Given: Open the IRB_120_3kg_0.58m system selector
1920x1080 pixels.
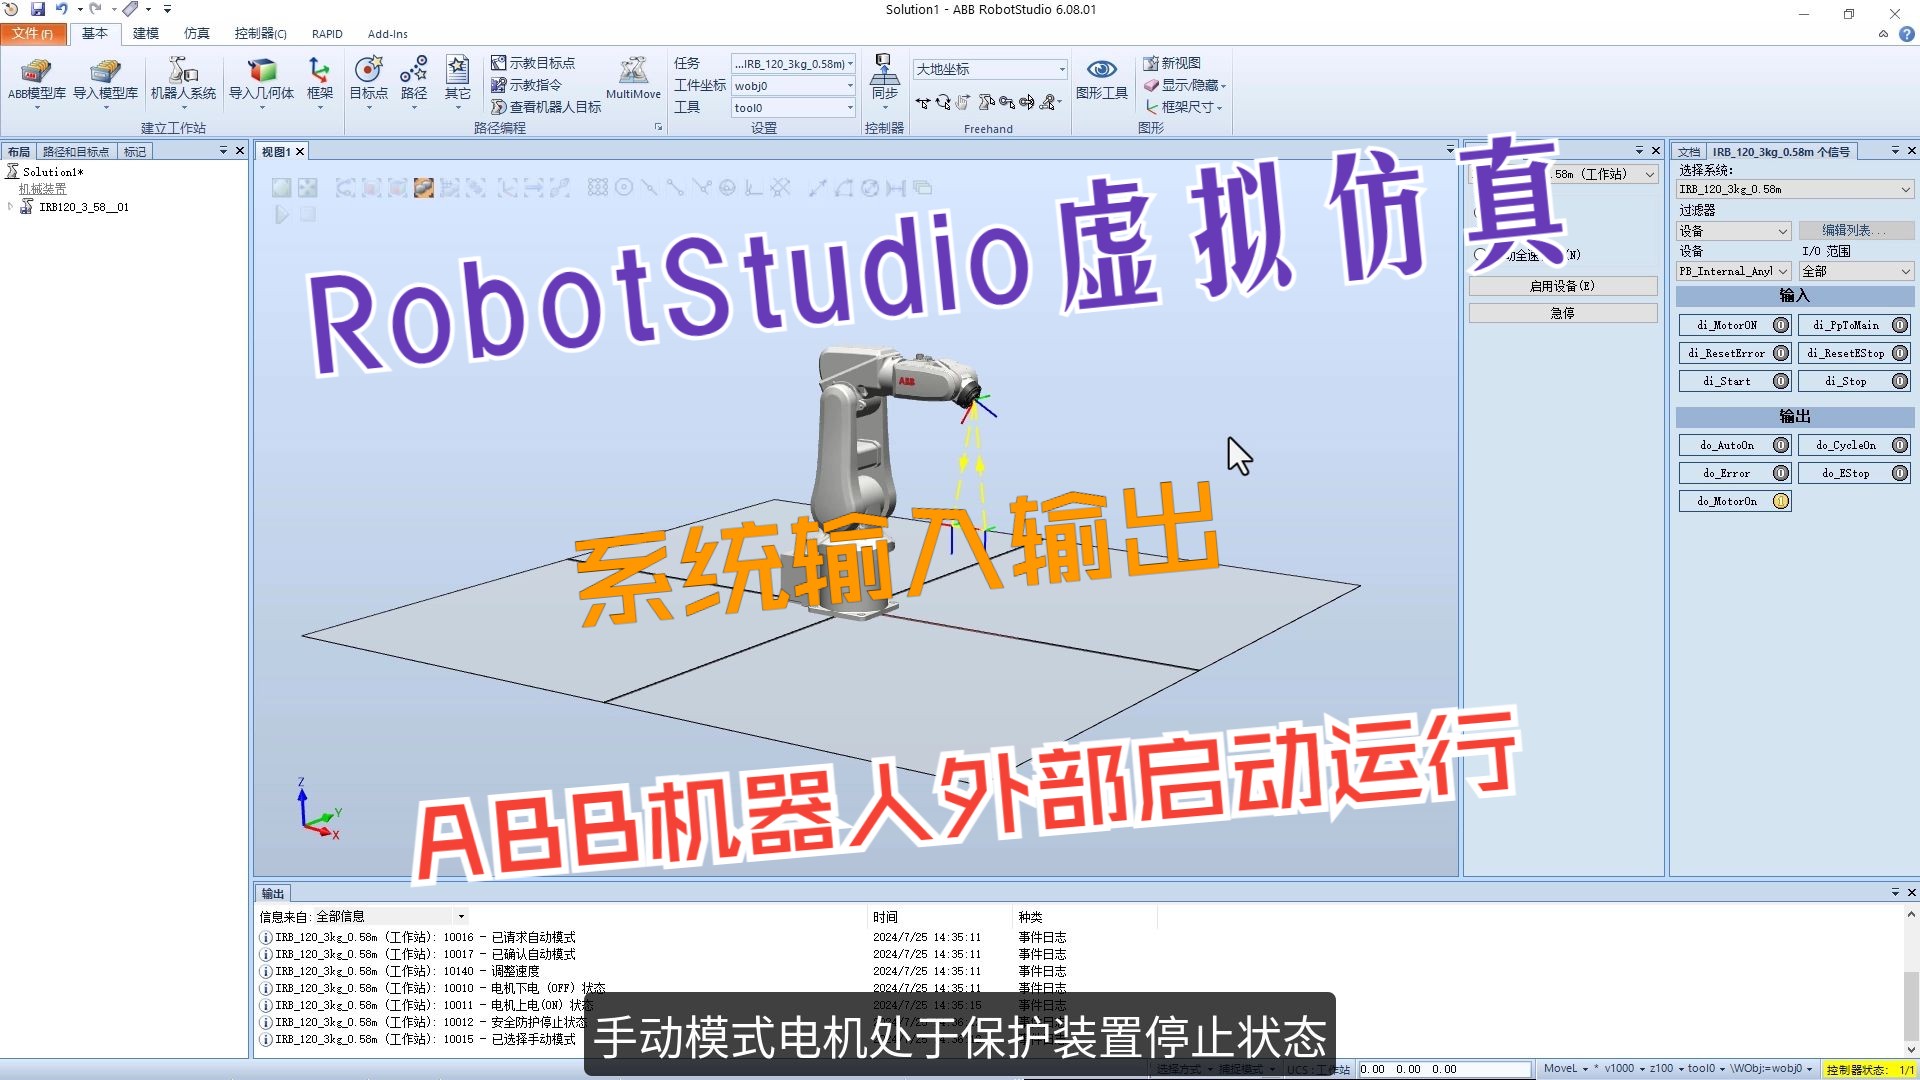Looking at the screenshot, I should click(1793, 188).
